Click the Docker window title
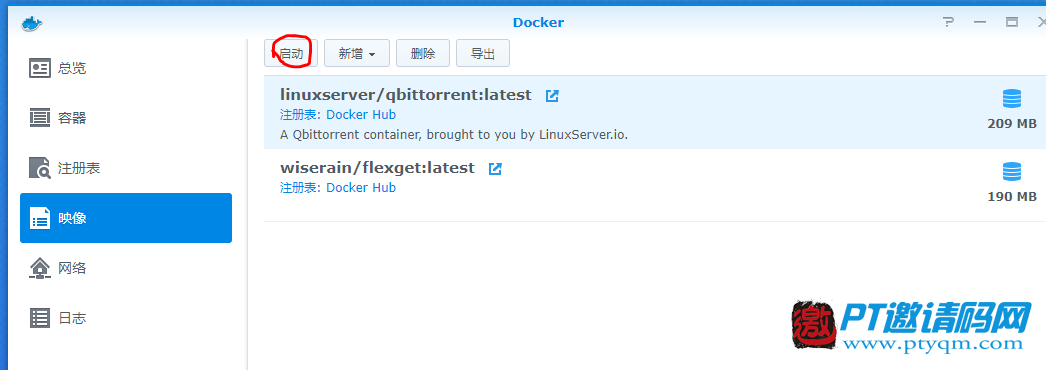1046x370 pixels. (x=538, y=23)
